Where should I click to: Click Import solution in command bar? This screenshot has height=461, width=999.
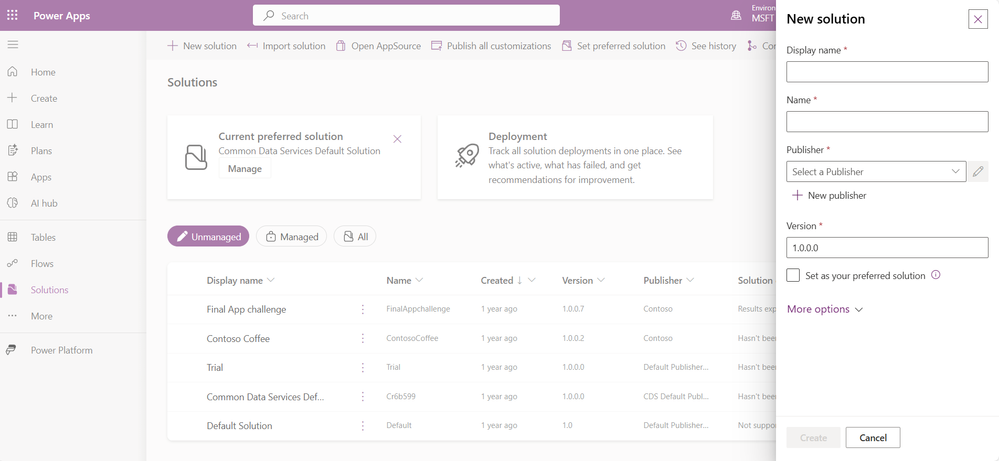(286, 46)
